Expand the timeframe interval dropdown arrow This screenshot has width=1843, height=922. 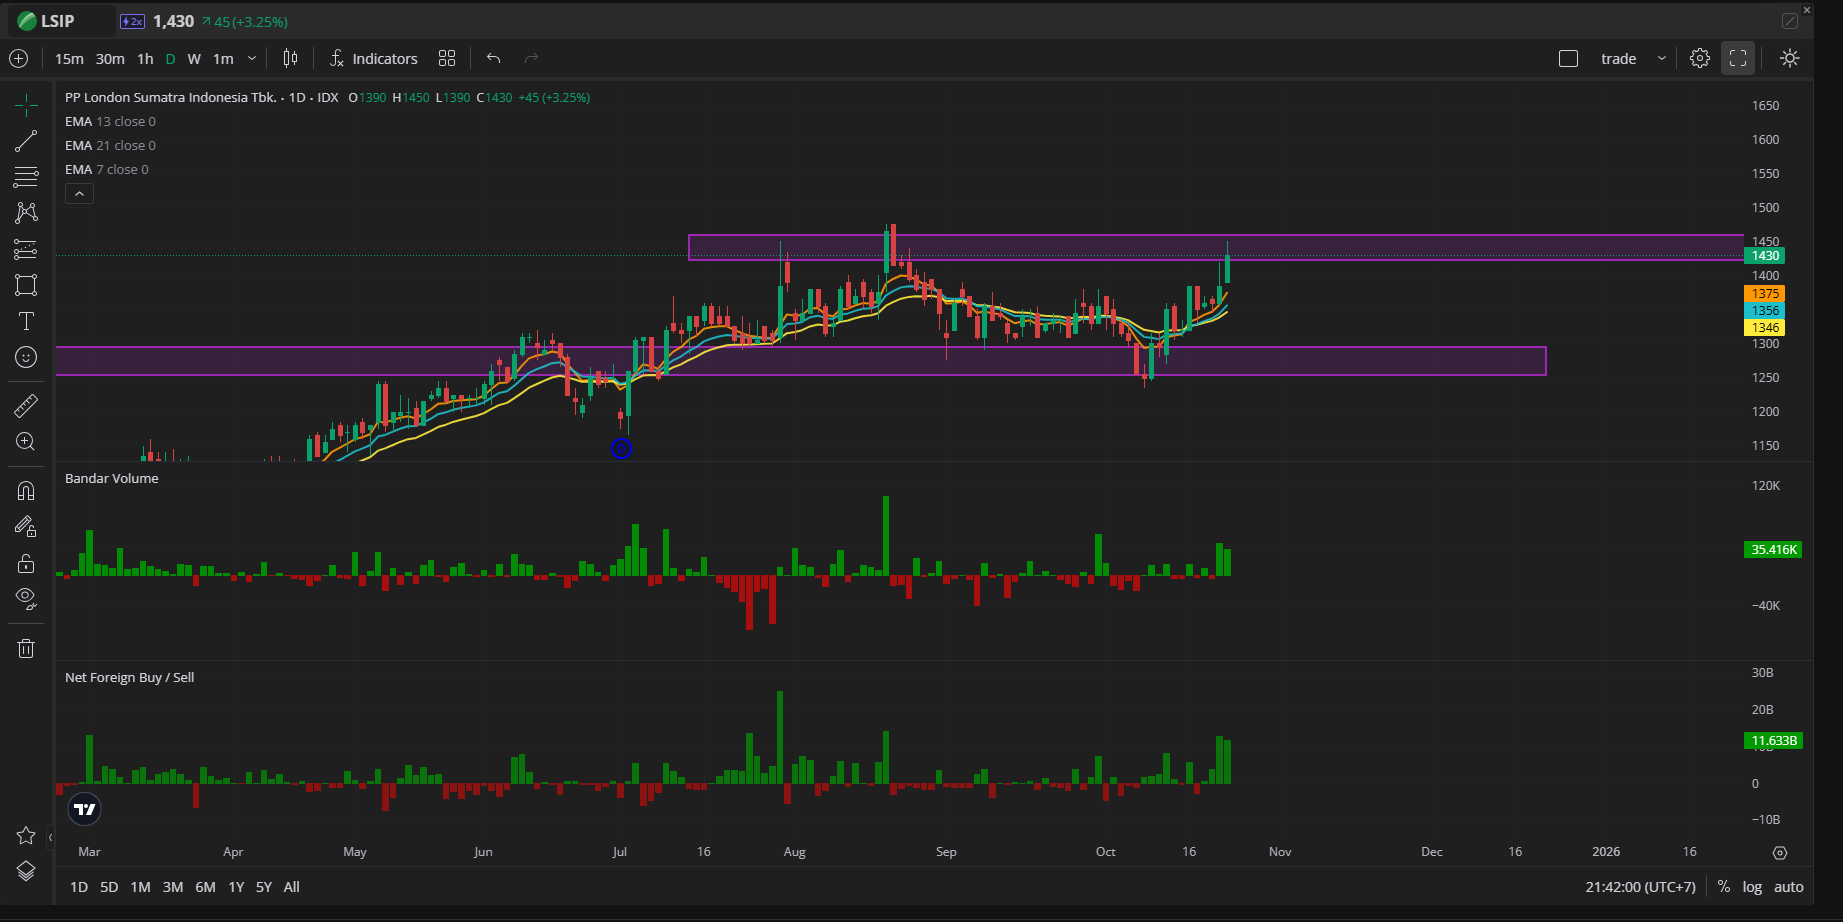click(x=252, y=59)
